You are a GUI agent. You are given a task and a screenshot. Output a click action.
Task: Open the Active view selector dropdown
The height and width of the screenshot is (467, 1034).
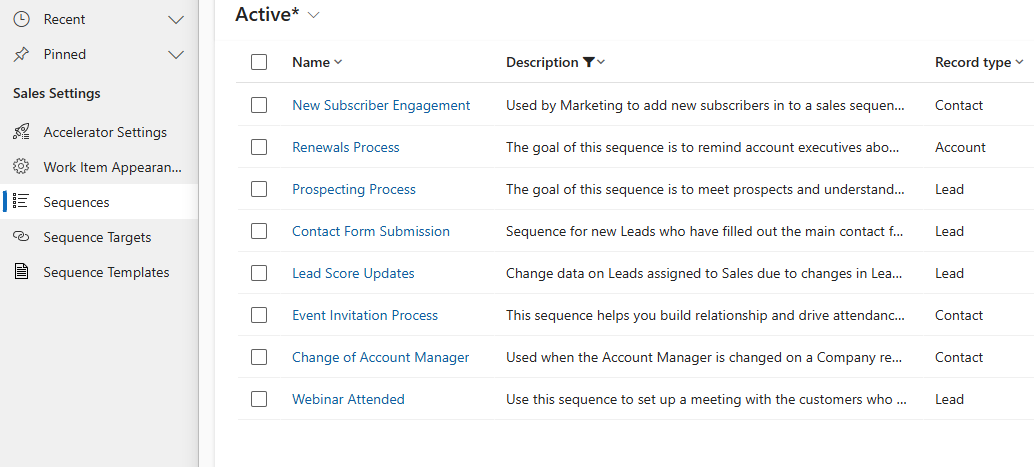pos(314,14)
